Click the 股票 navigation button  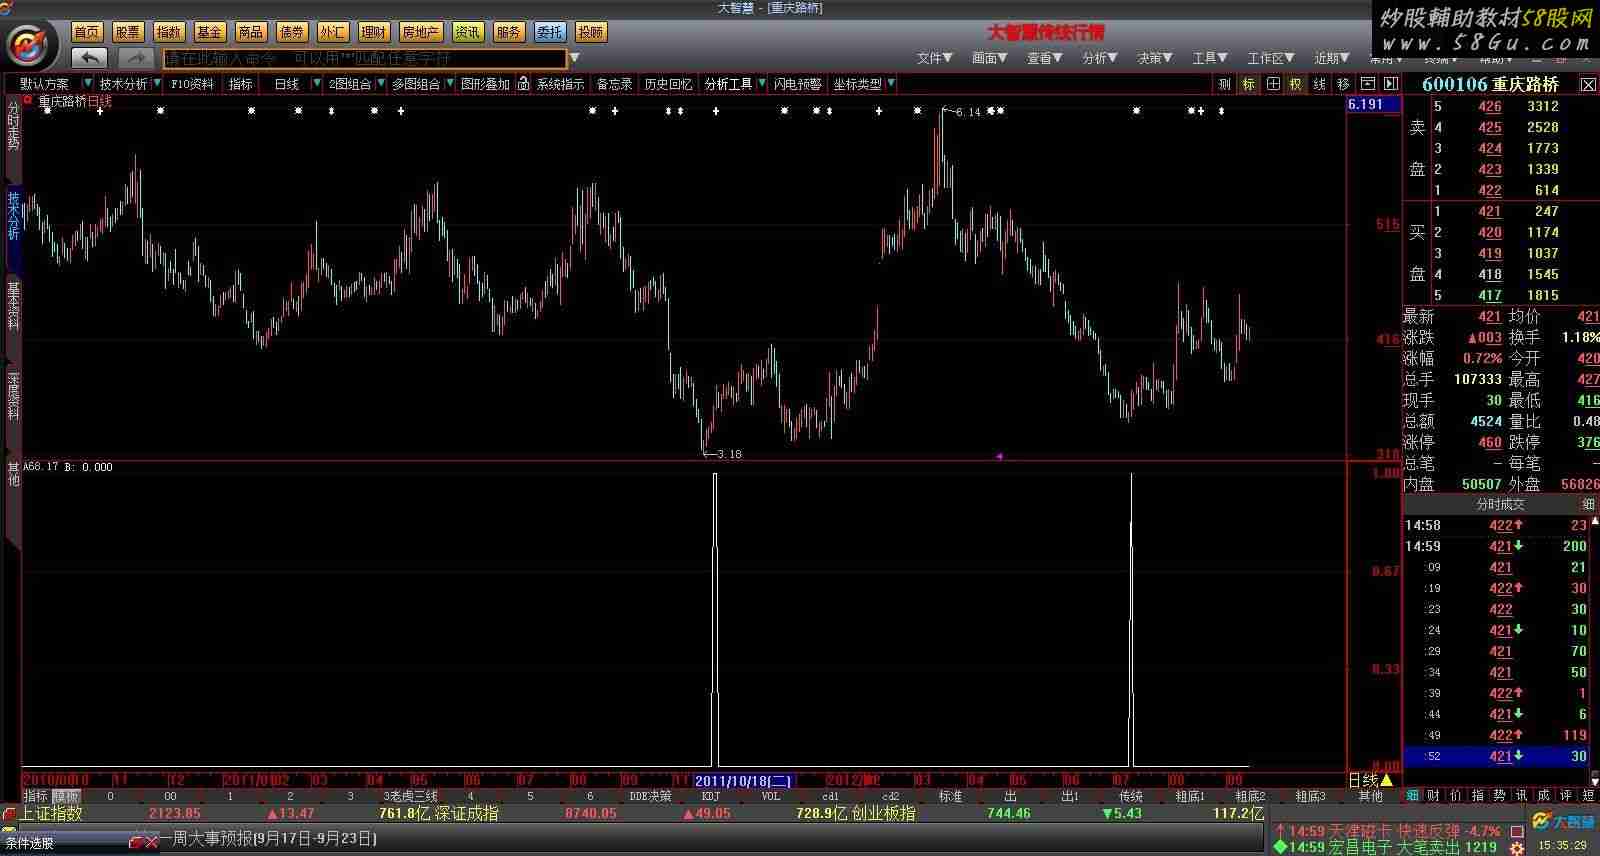tap(127, 32)
